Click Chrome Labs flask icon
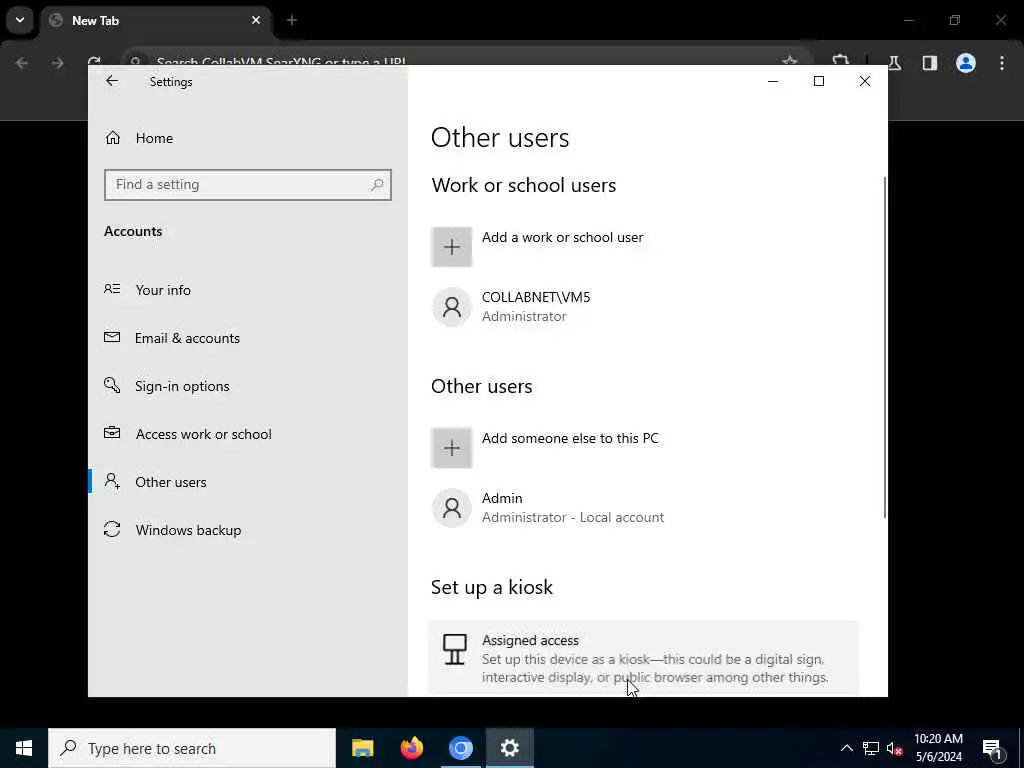The height and width of the screenshot is (768, 1024). coord(894,63)
